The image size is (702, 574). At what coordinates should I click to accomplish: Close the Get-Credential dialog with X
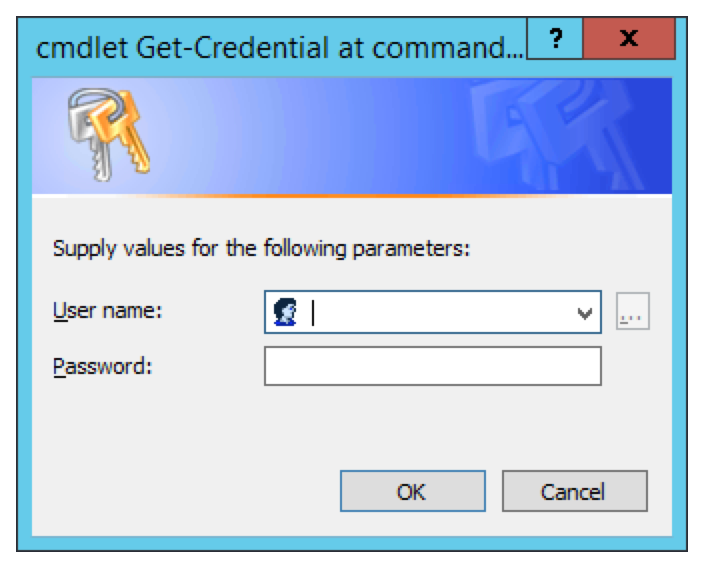tap(628, 41)
